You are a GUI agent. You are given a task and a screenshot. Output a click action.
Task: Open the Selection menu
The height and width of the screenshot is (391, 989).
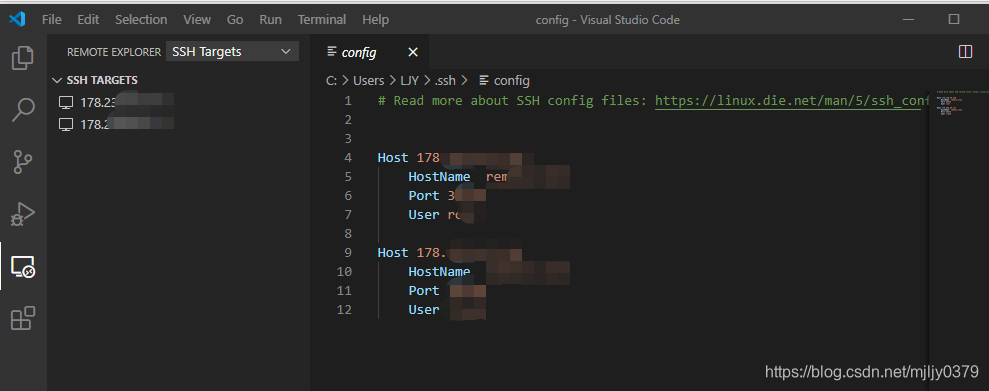click(x=141, y=20)
